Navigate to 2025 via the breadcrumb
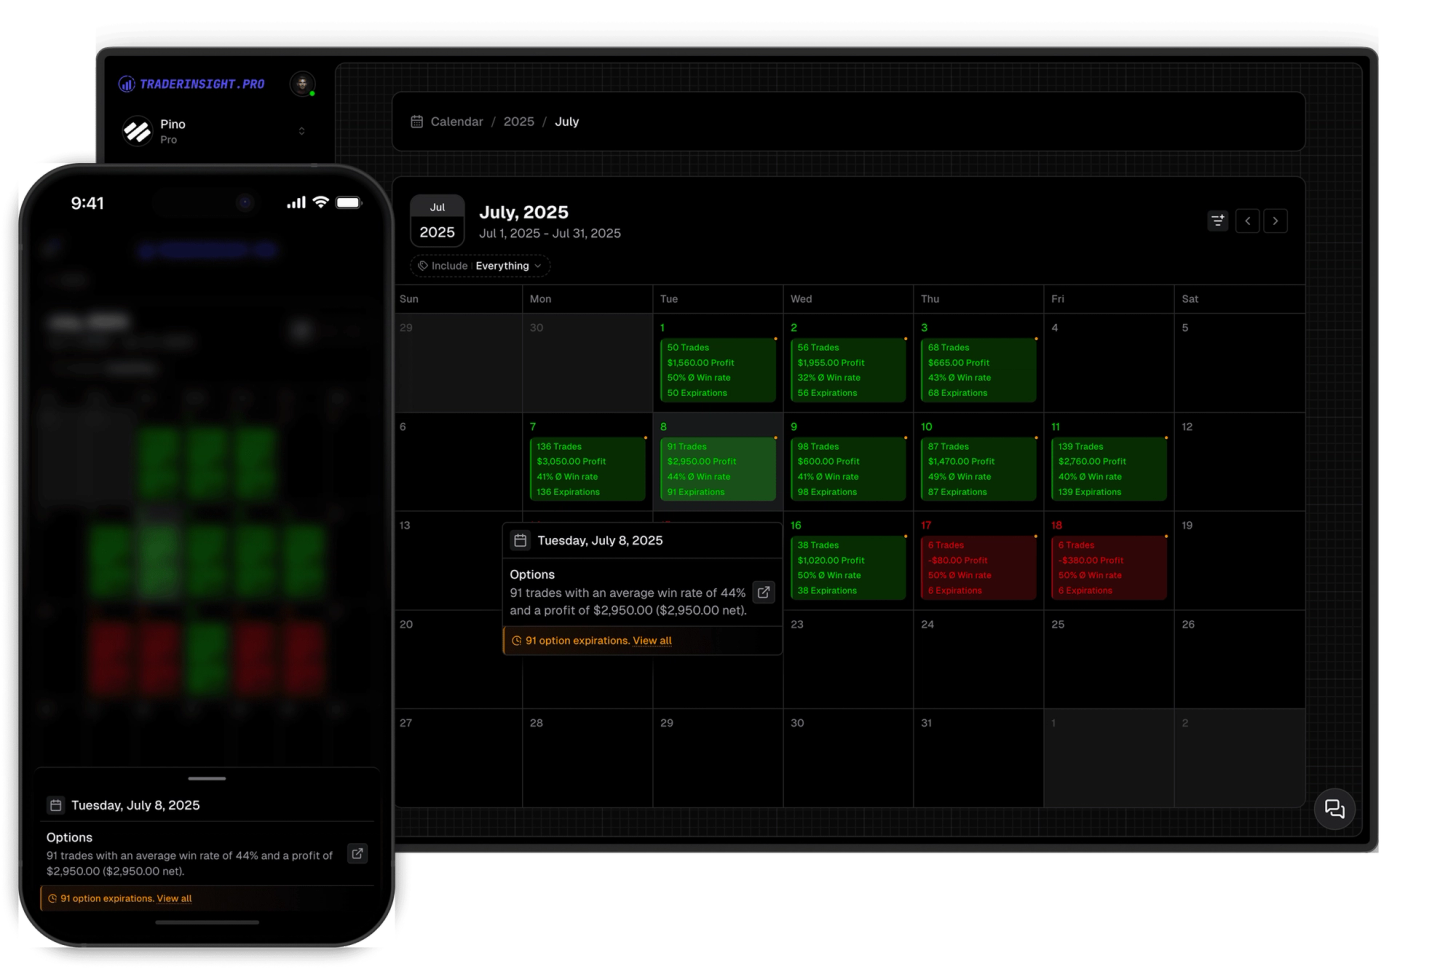The image size is (1456, 969). [519, 121]
